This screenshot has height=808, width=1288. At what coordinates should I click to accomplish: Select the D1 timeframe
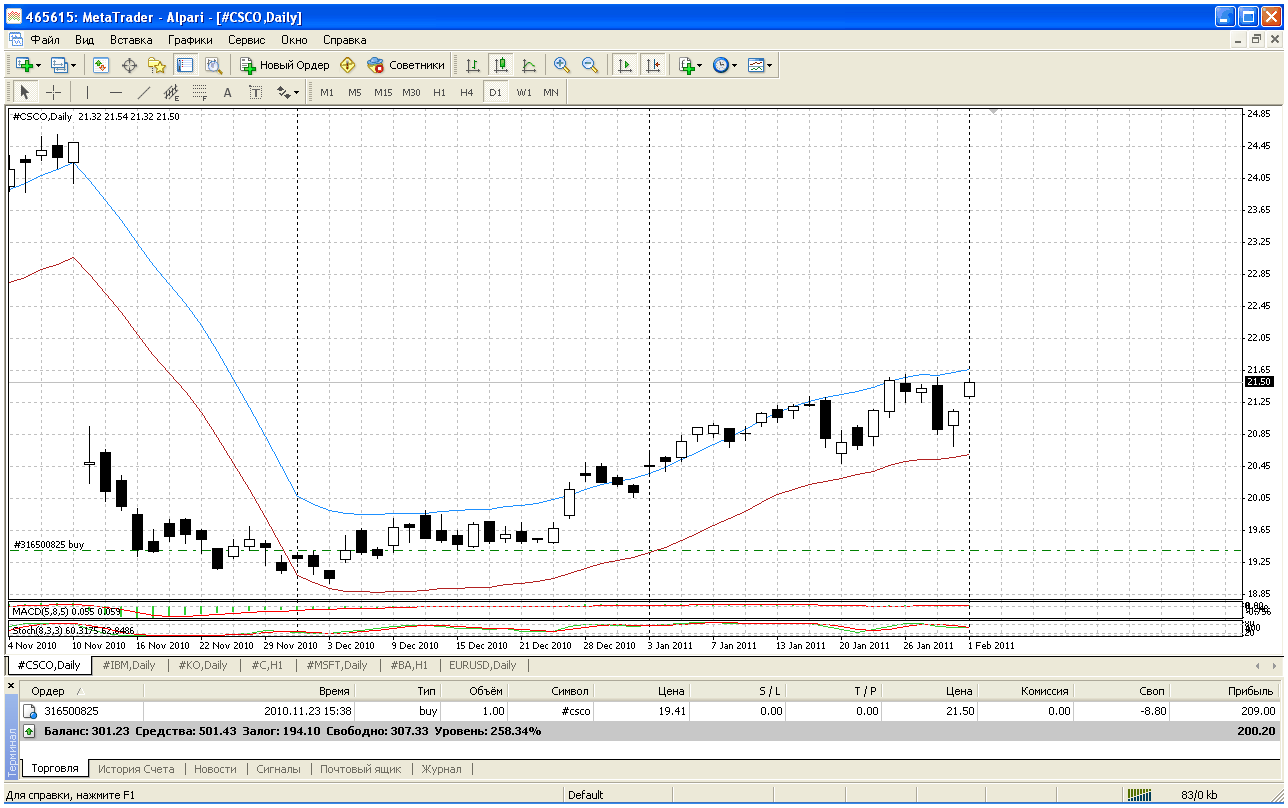click(495, 92)
